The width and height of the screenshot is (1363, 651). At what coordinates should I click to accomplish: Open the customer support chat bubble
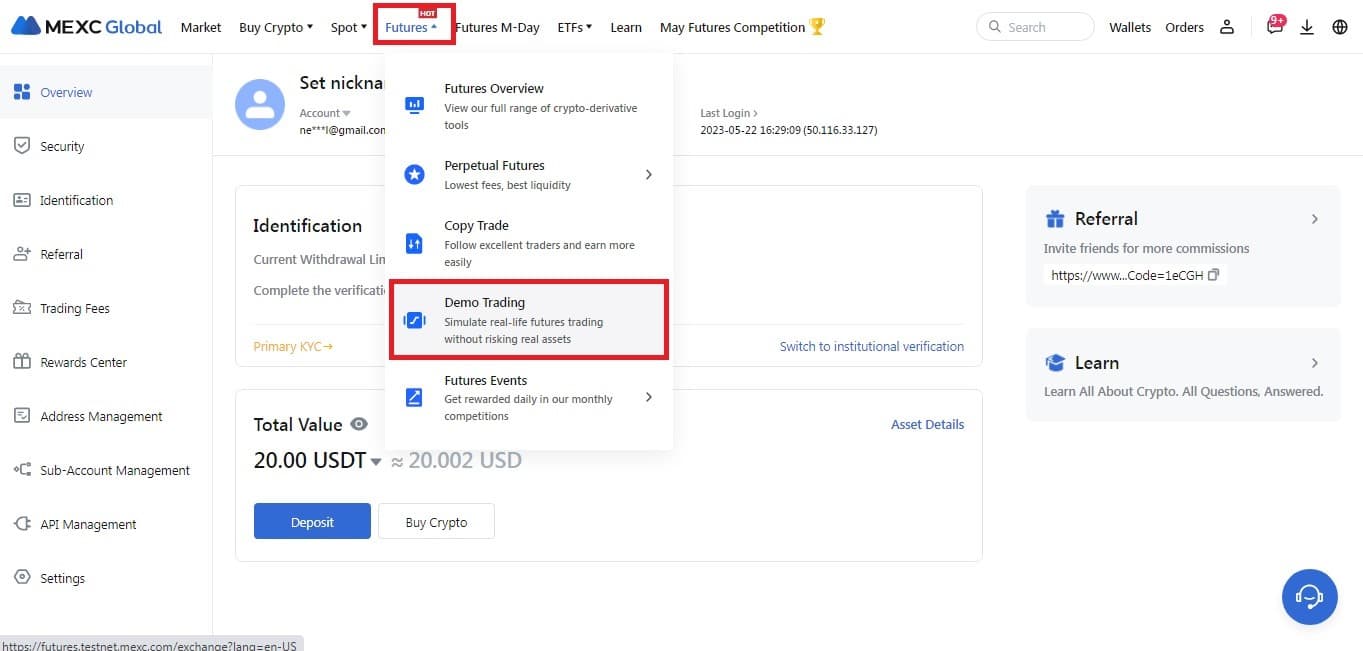click(1310, 597)
